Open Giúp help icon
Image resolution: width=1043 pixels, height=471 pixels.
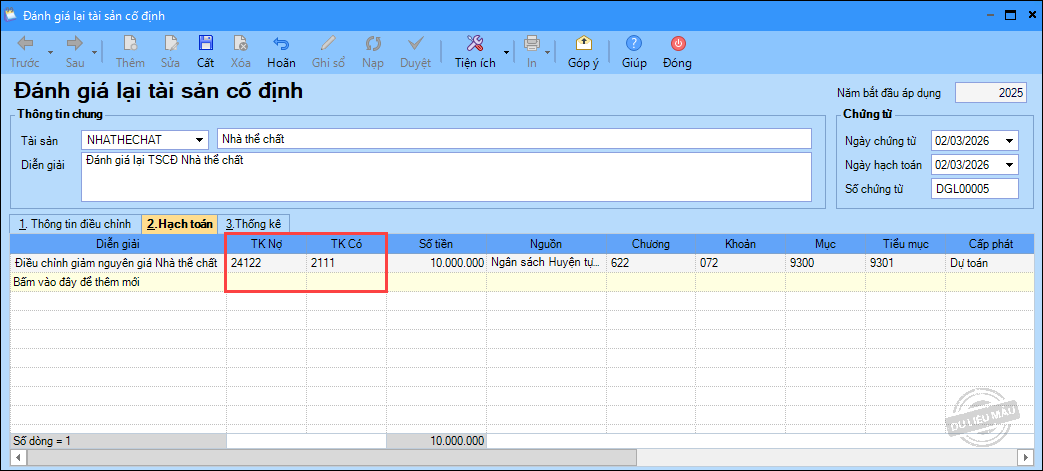pos(634,44)
